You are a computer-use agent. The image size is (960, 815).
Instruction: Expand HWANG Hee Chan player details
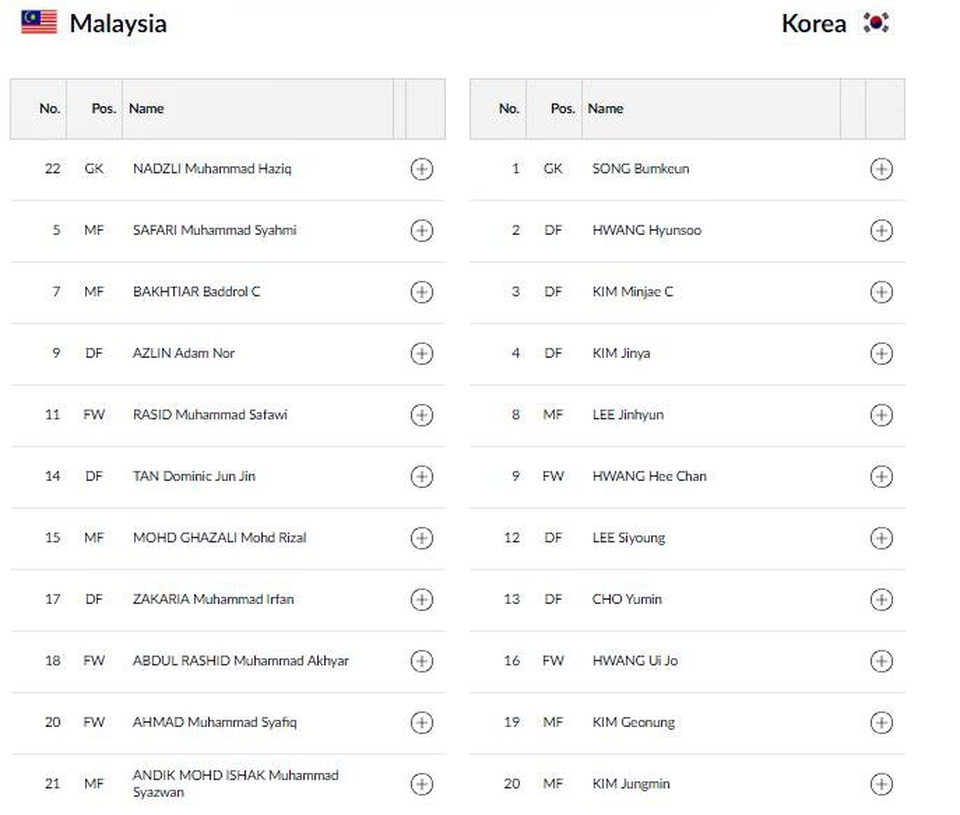tap(881, 477)
